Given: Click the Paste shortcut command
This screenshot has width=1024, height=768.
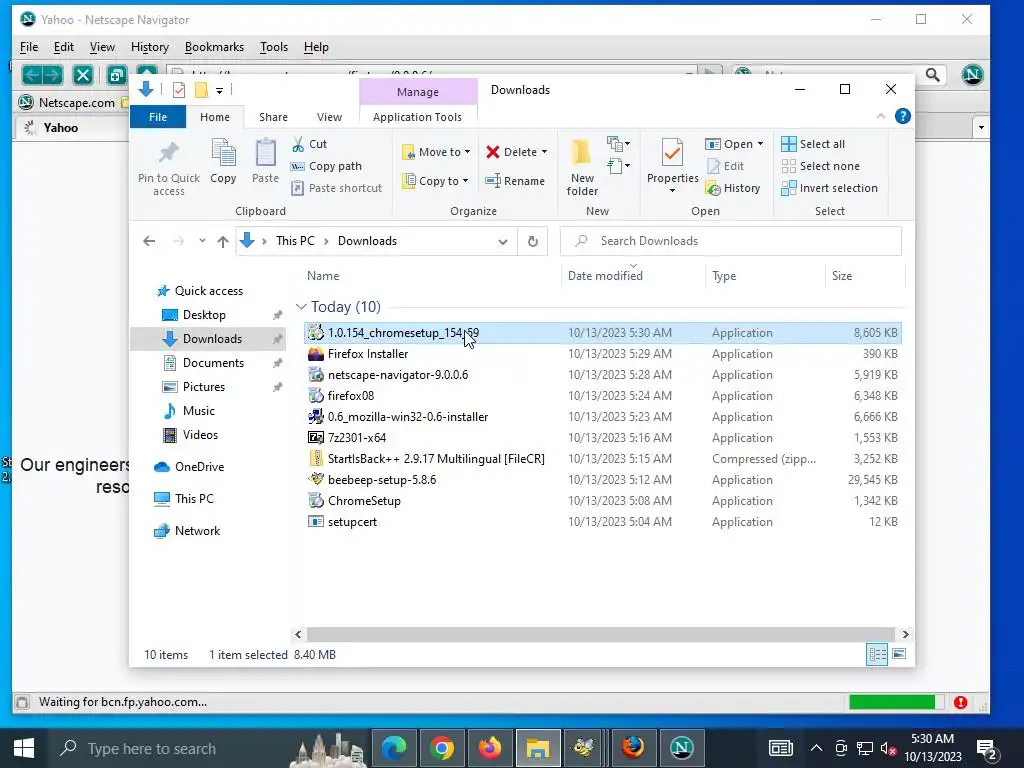Looking at the screenshot, I should coord(336,188).
